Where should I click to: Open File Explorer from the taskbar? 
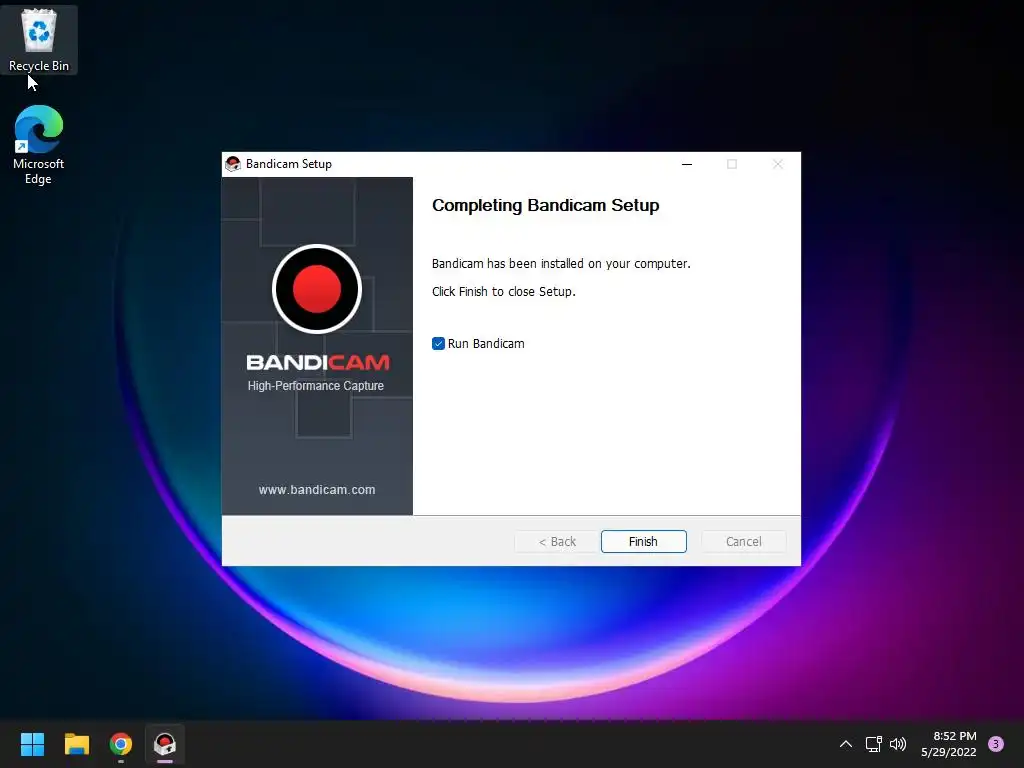[76, 744]
